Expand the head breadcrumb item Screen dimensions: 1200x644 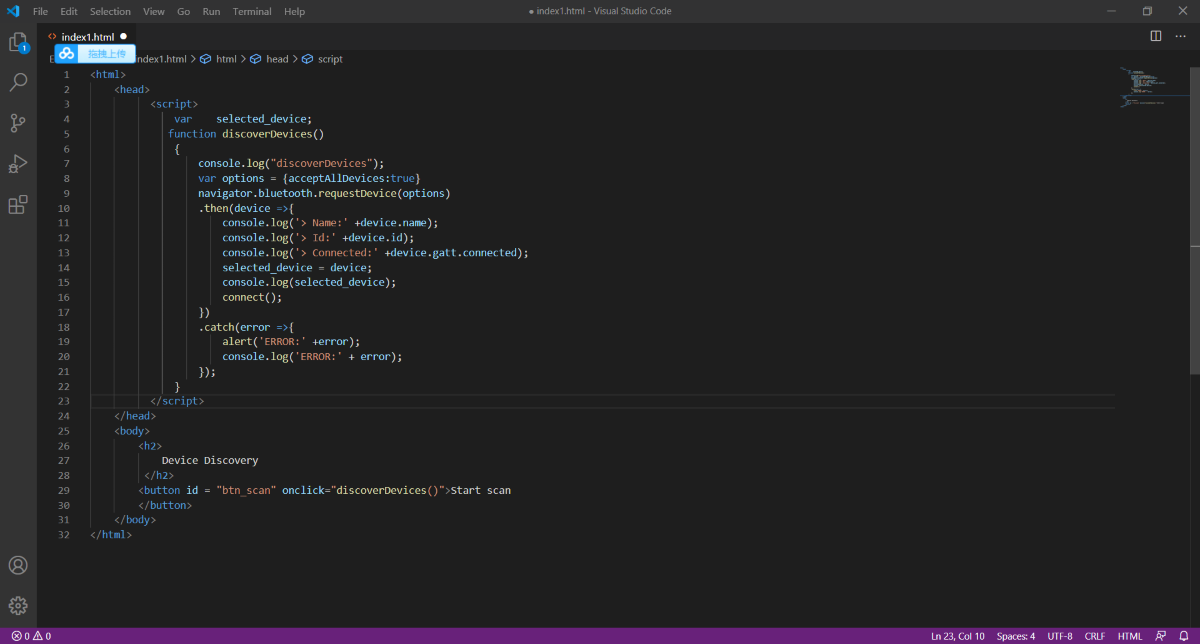tap(277, 59)
